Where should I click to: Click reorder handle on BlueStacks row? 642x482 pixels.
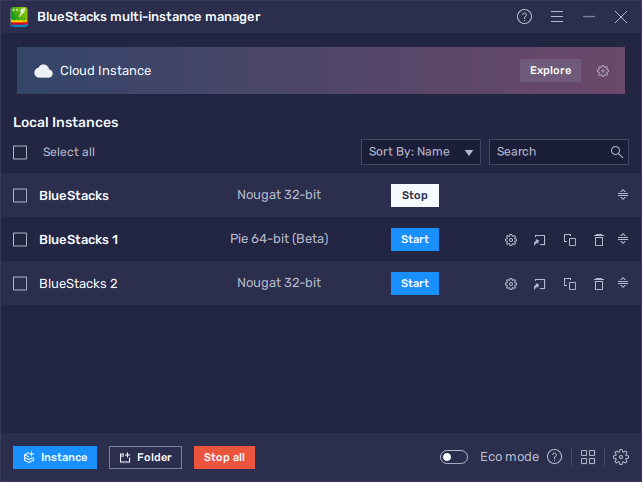623,195
